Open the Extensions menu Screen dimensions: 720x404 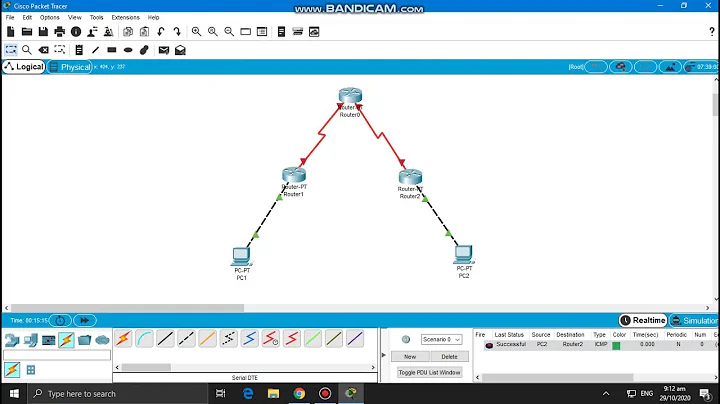click(125, 17)
